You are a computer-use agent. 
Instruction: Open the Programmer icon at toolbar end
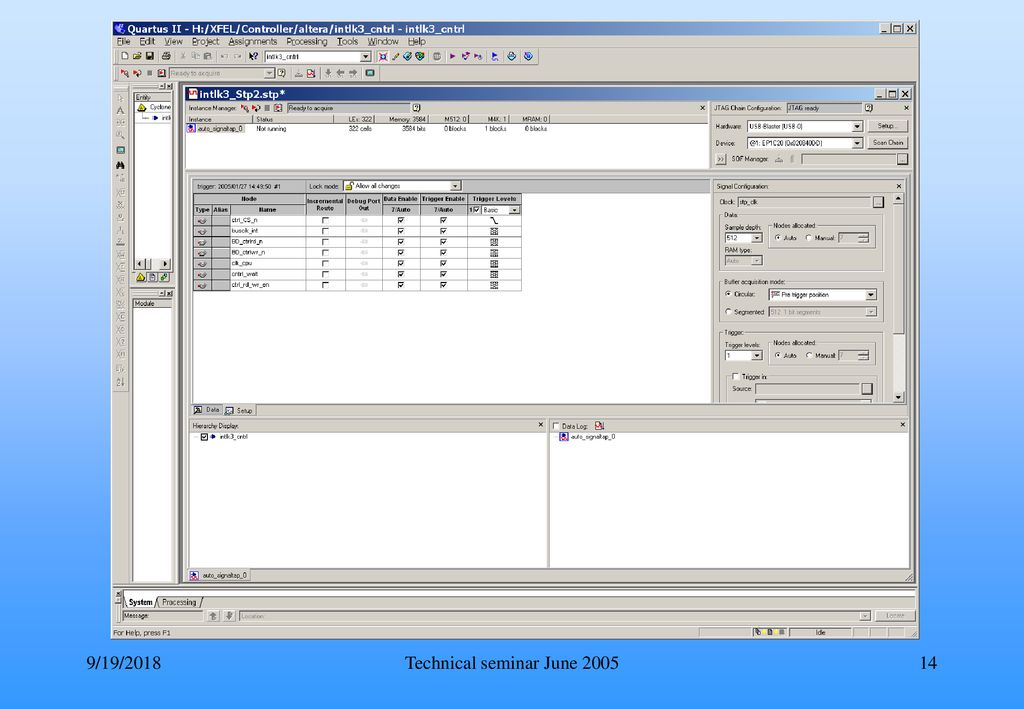coord(528,56)
